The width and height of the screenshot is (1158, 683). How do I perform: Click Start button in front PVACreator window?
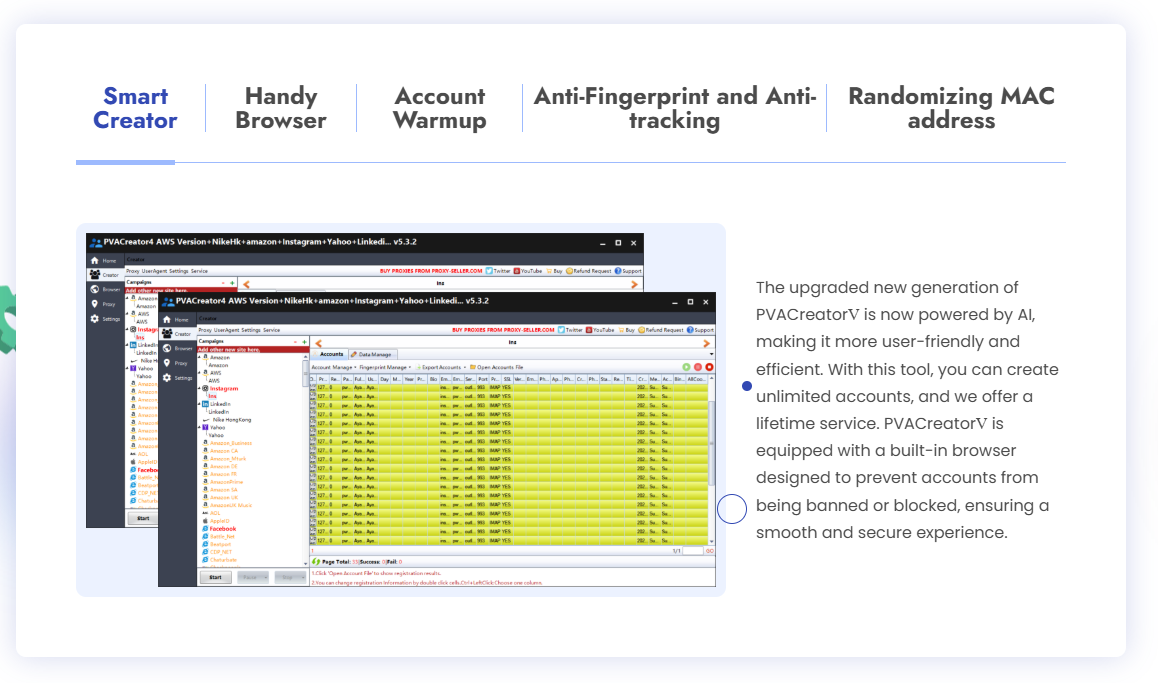215,577
